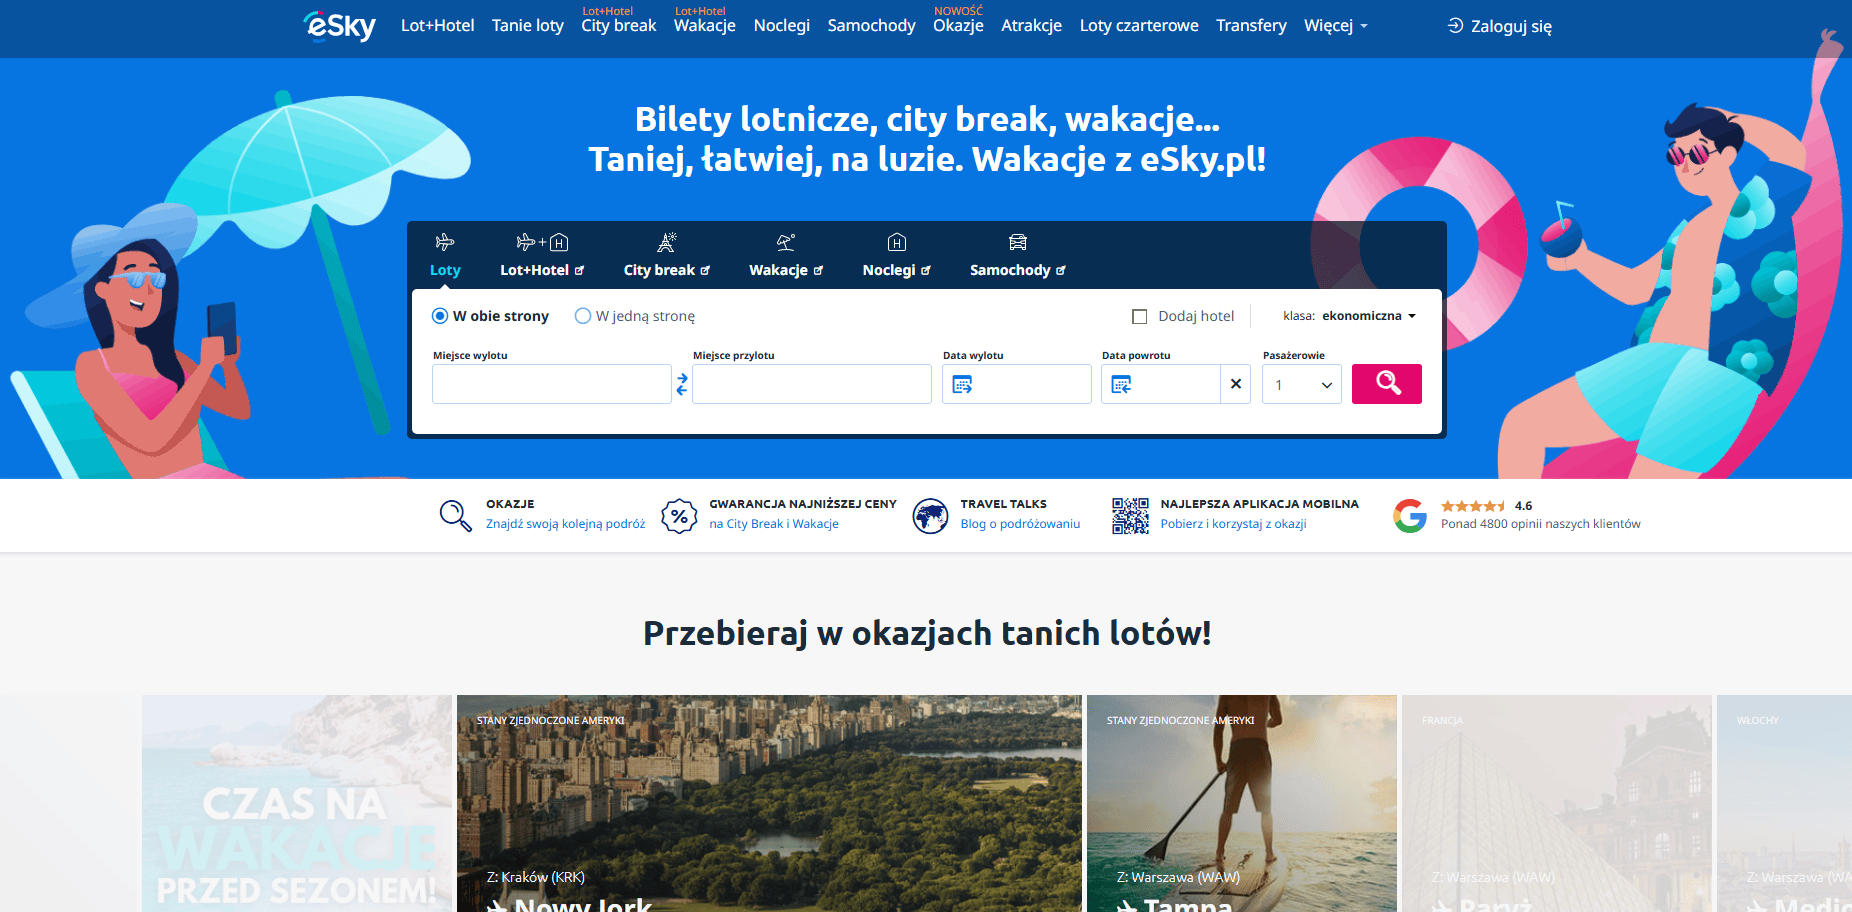Select the 'W obie strony' radio
1852x912 pixels.
(x=440, y=316)
